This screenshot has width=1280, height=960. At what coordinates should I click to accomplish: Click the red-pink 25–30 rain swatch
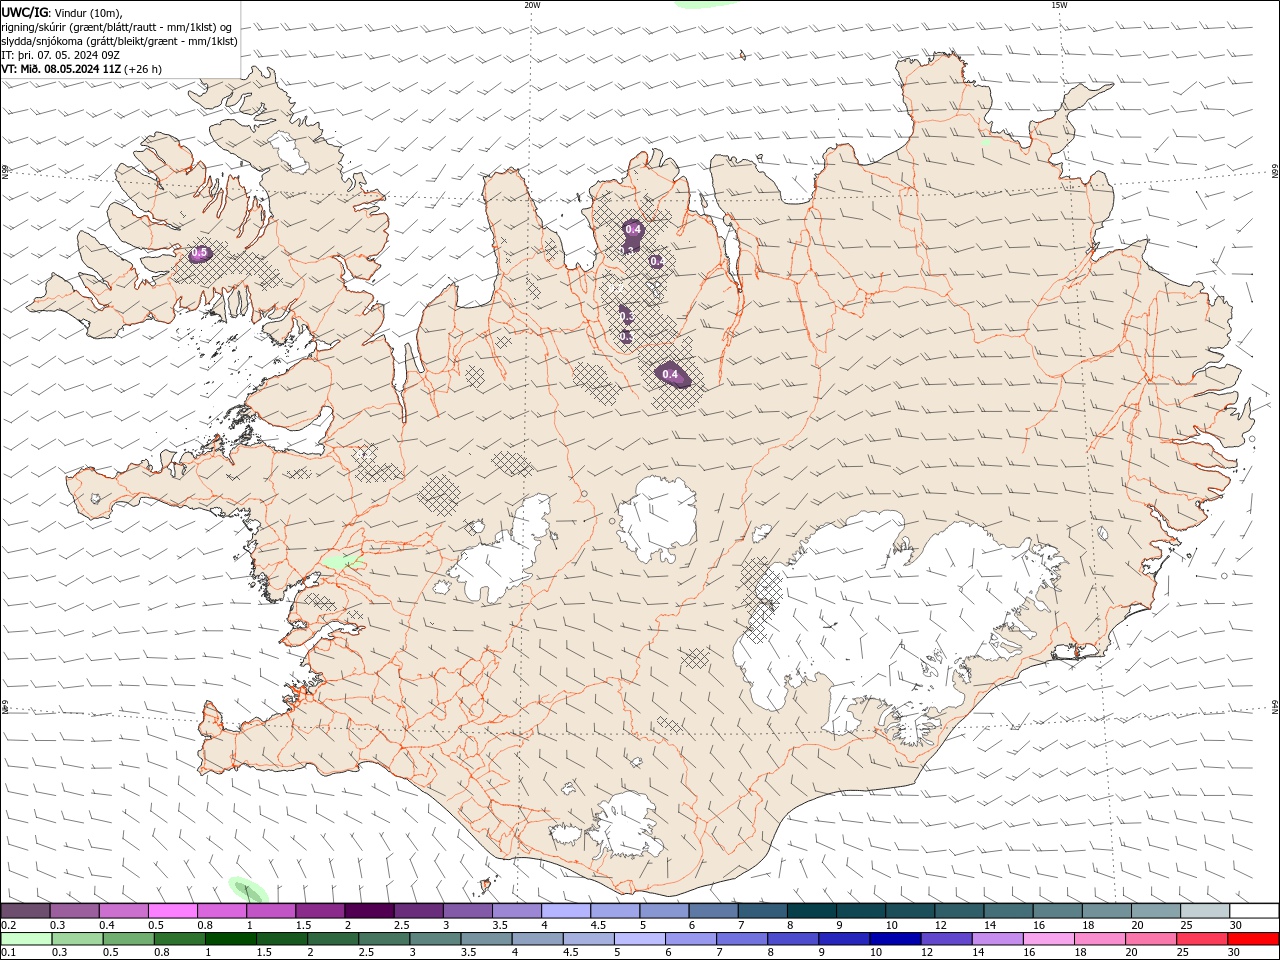pos(1202,939)
